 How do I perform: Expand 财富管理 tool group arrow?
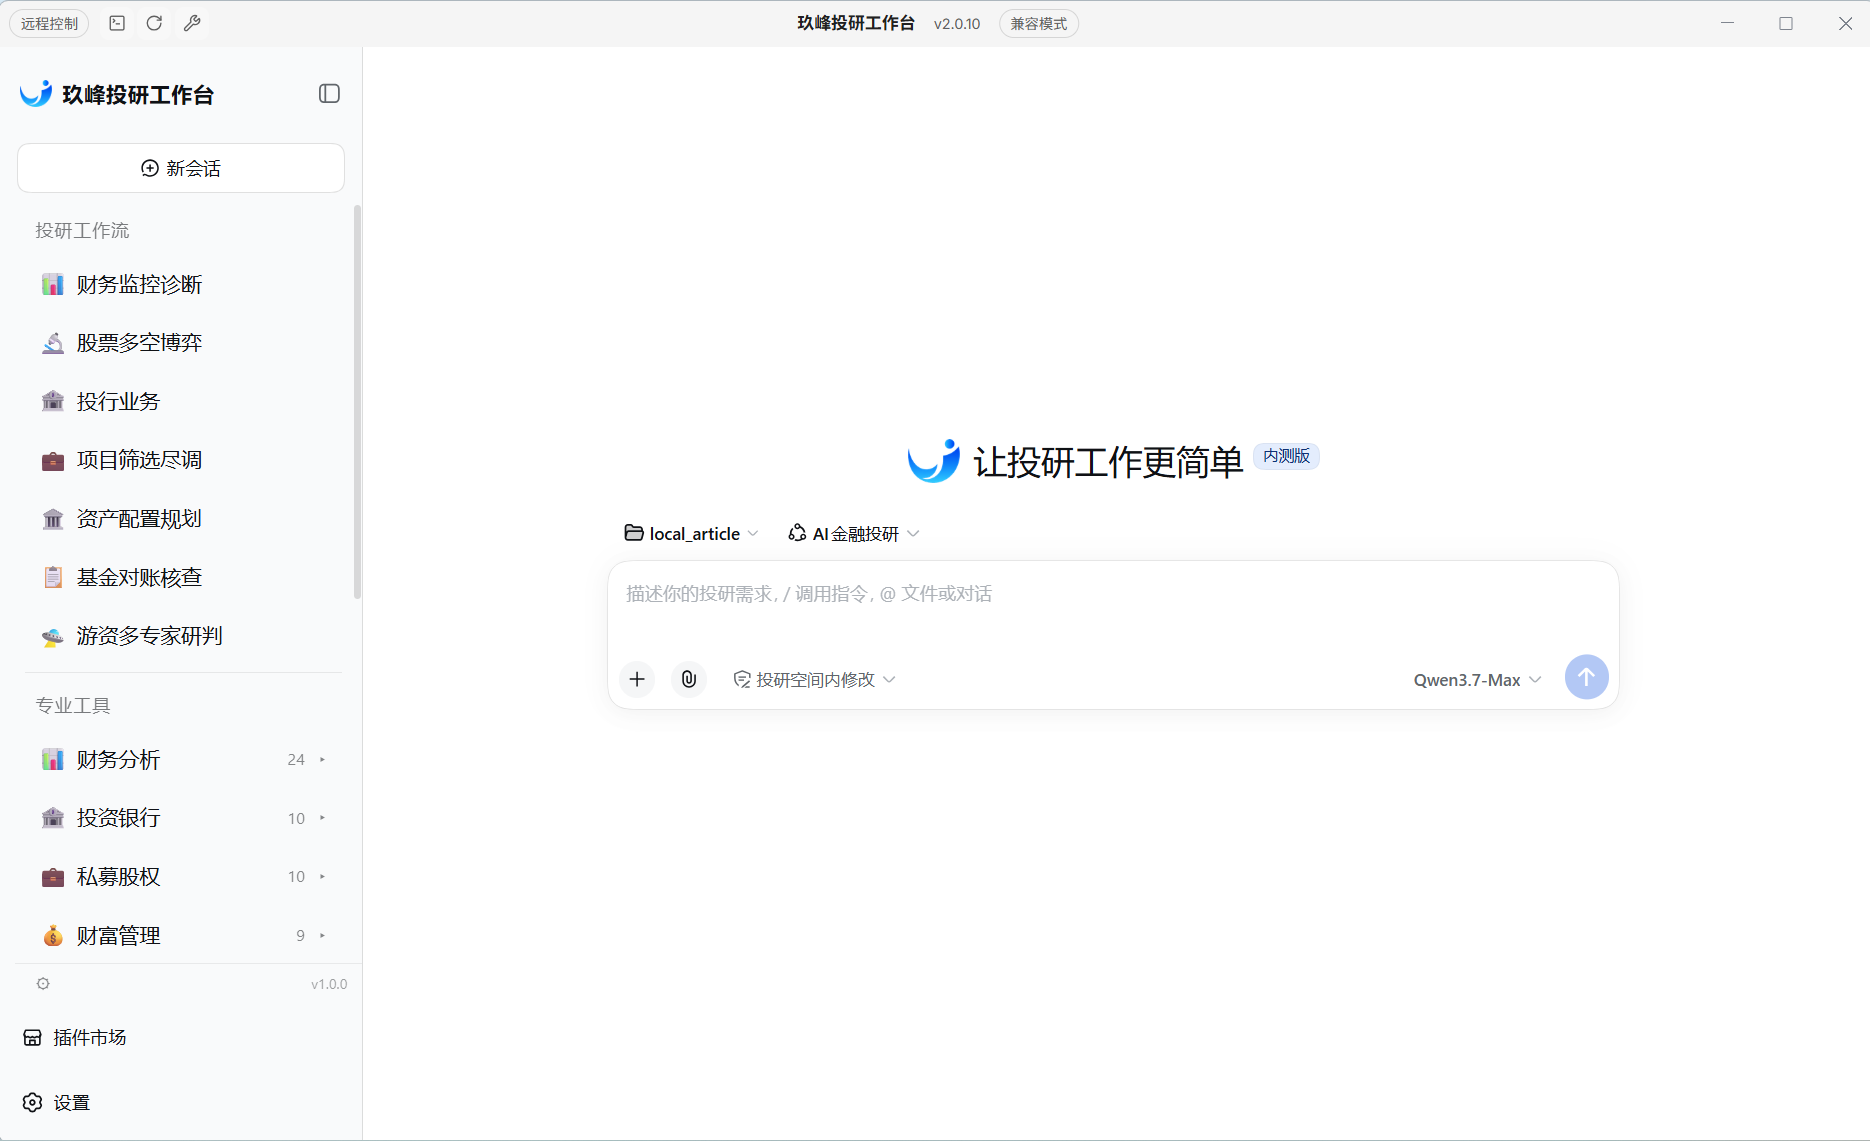tap(322, 936)
